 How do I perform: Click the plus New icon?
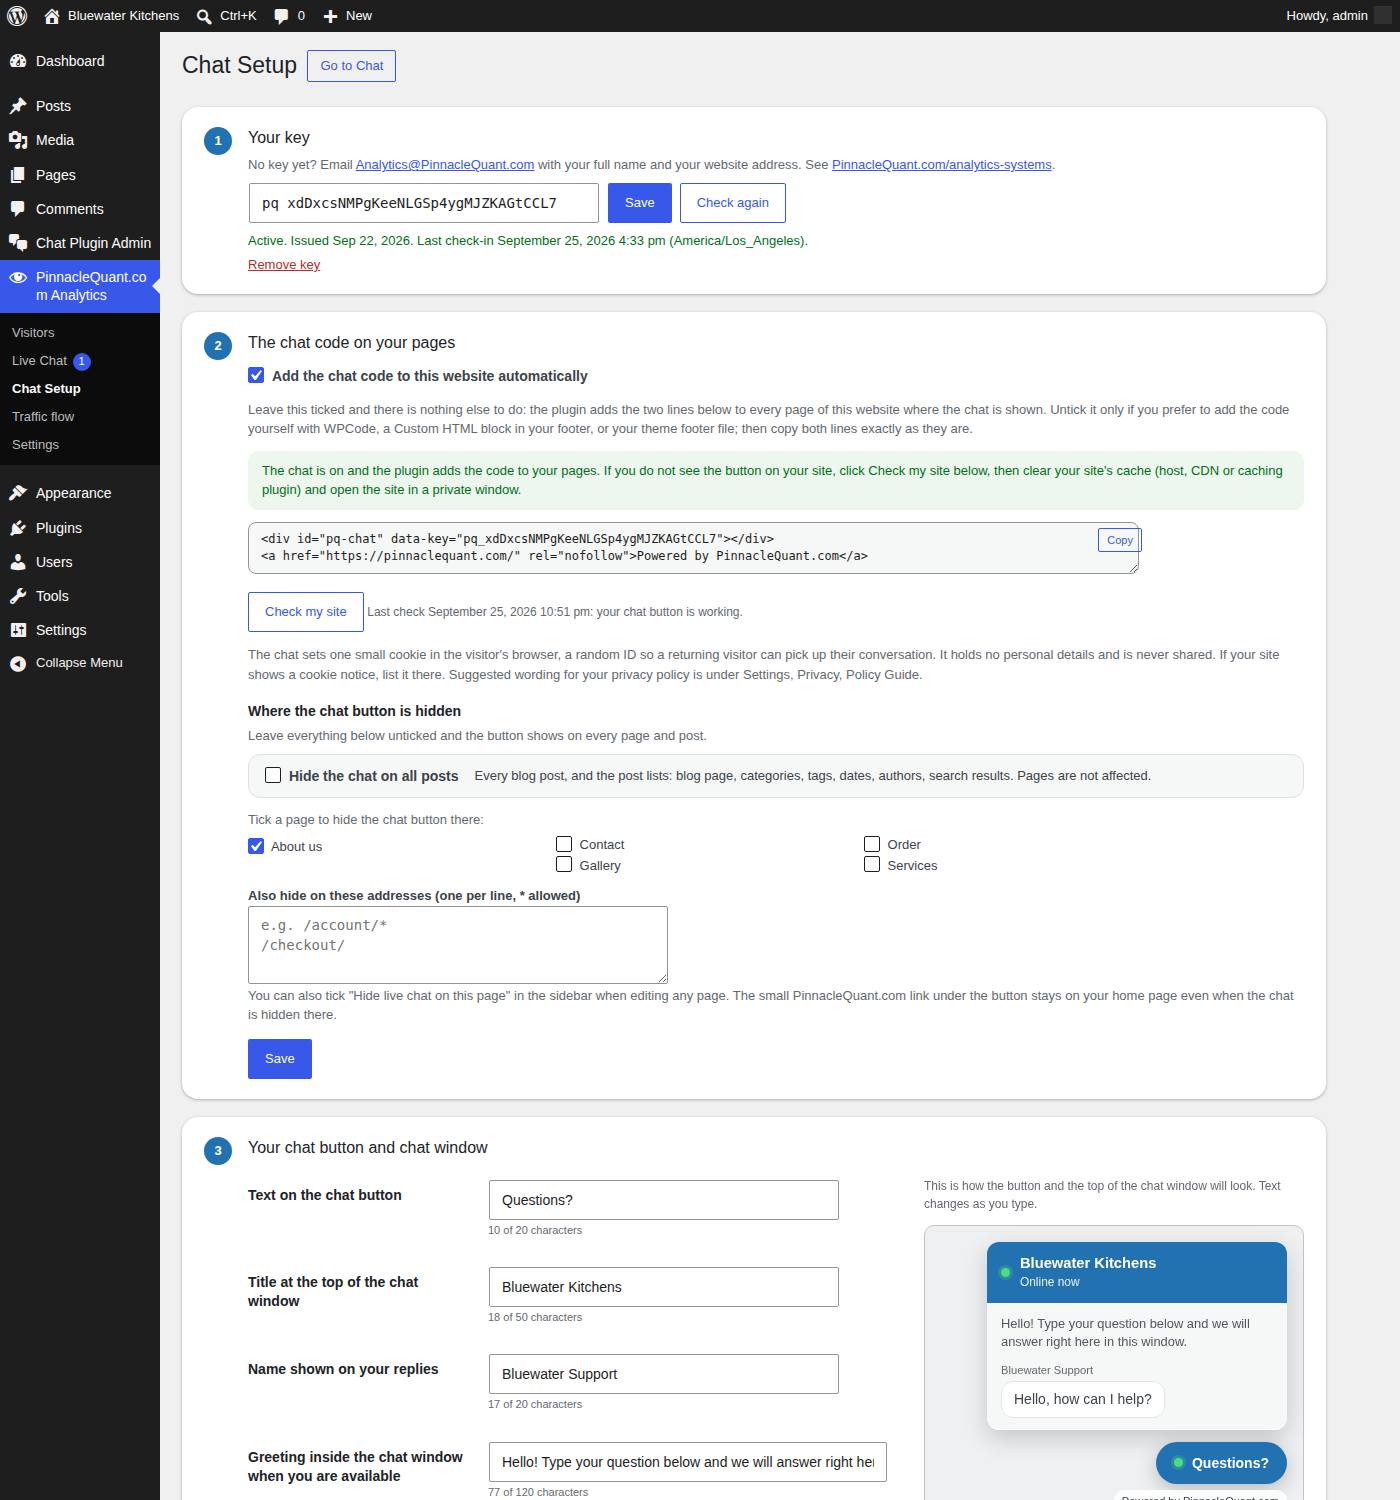point(331,16)
